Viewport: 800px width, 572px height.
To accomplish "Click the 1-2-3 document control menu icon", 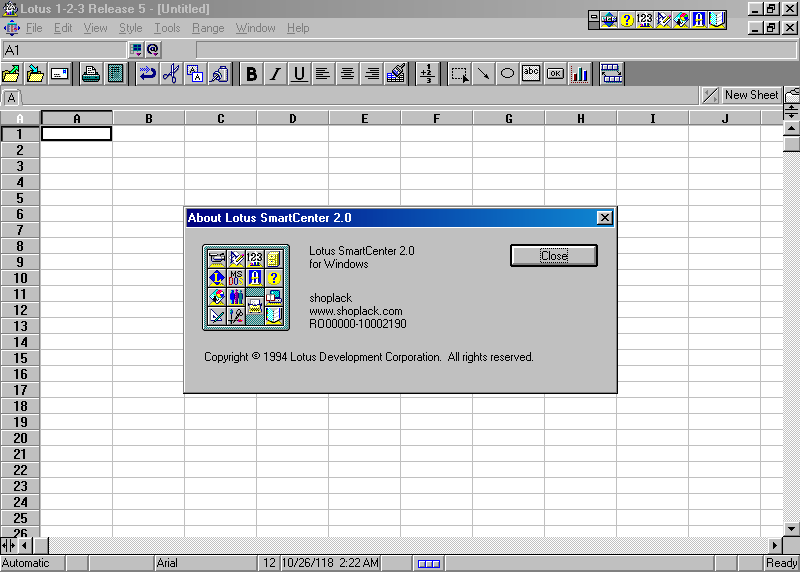I will (x=11, y=28).
